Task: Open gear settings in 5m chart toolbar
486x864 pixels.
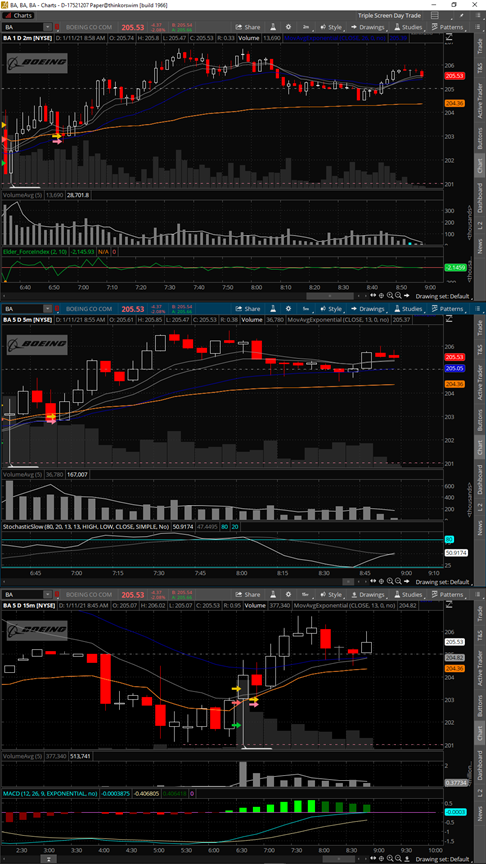Action: click(x=288, y=309)
